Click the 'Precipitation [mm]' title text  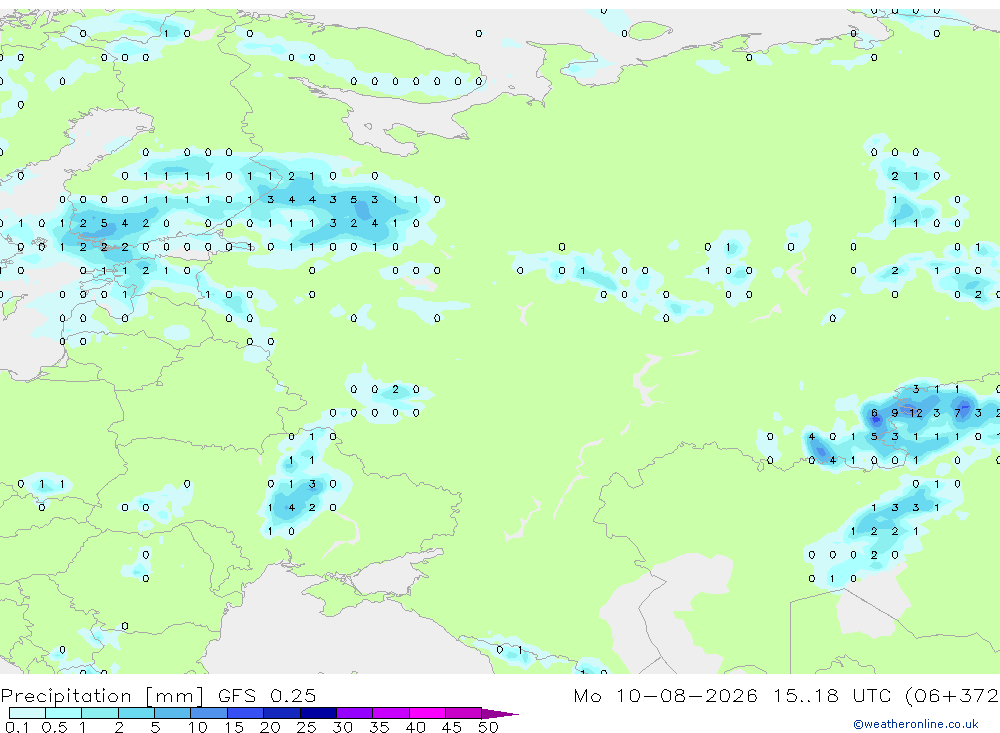pos(102,695)
